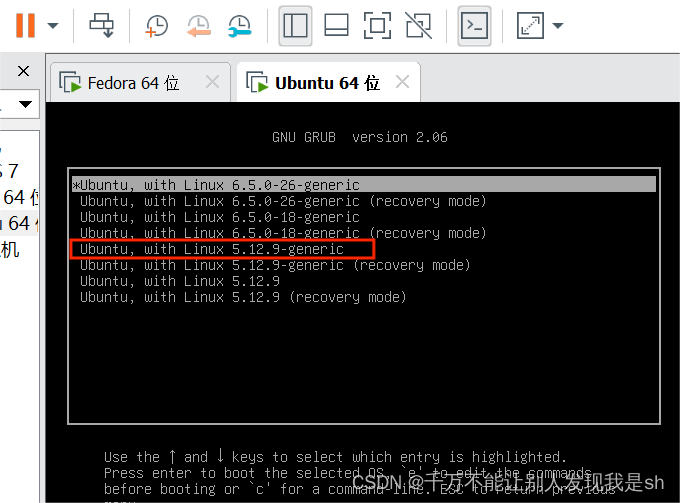Close the Ubuntu 64 位 tab
The image size is (680, 503).
coord(402,82)
